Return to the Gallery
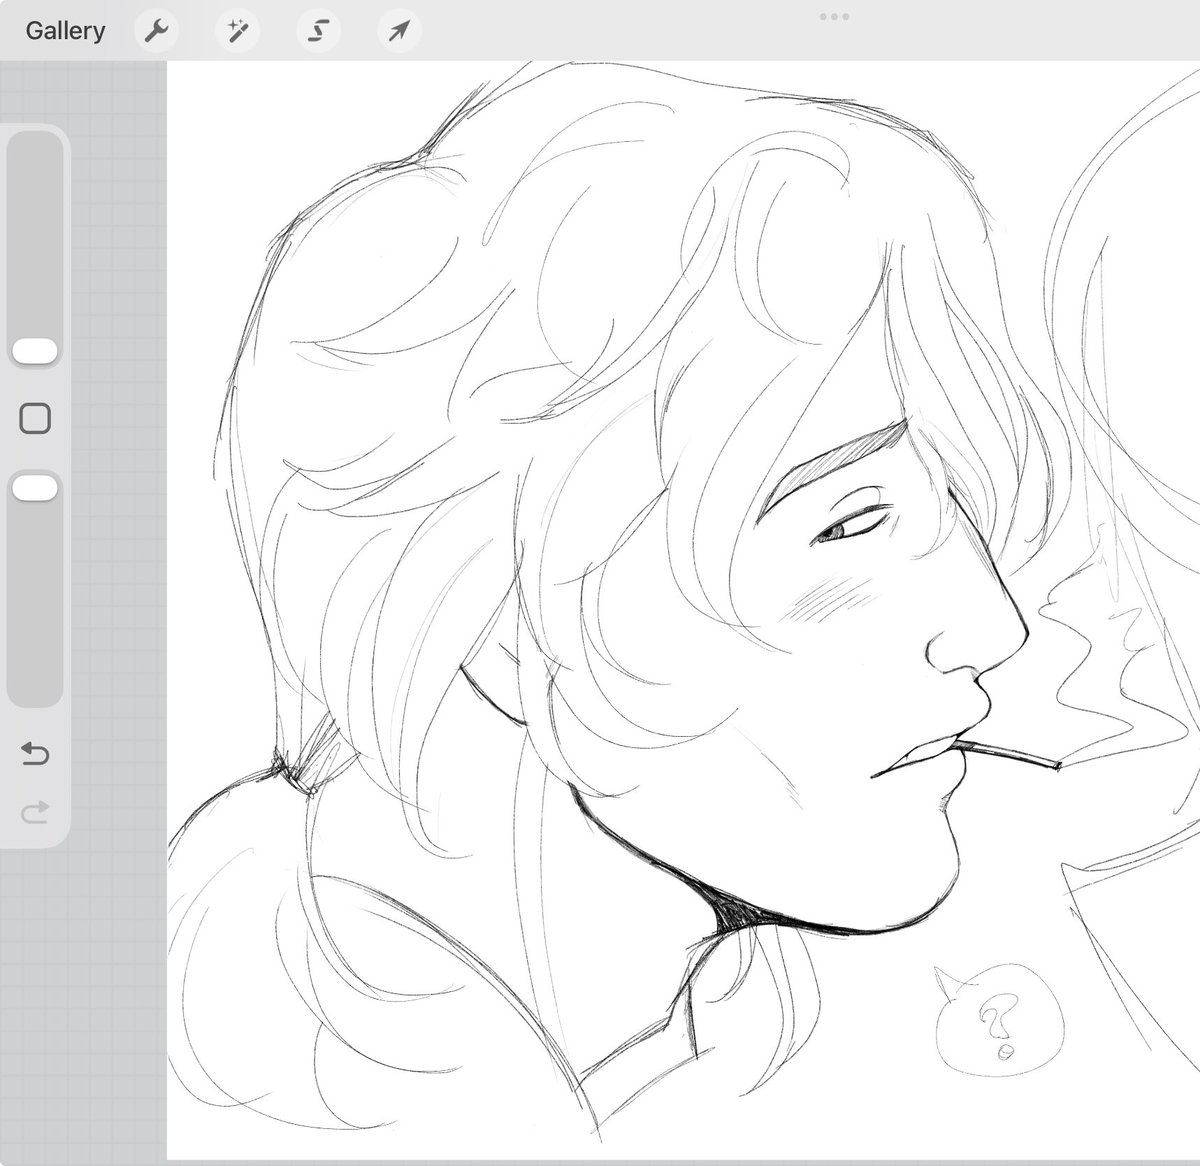The image size is (1200, 1166). (64, 30)
